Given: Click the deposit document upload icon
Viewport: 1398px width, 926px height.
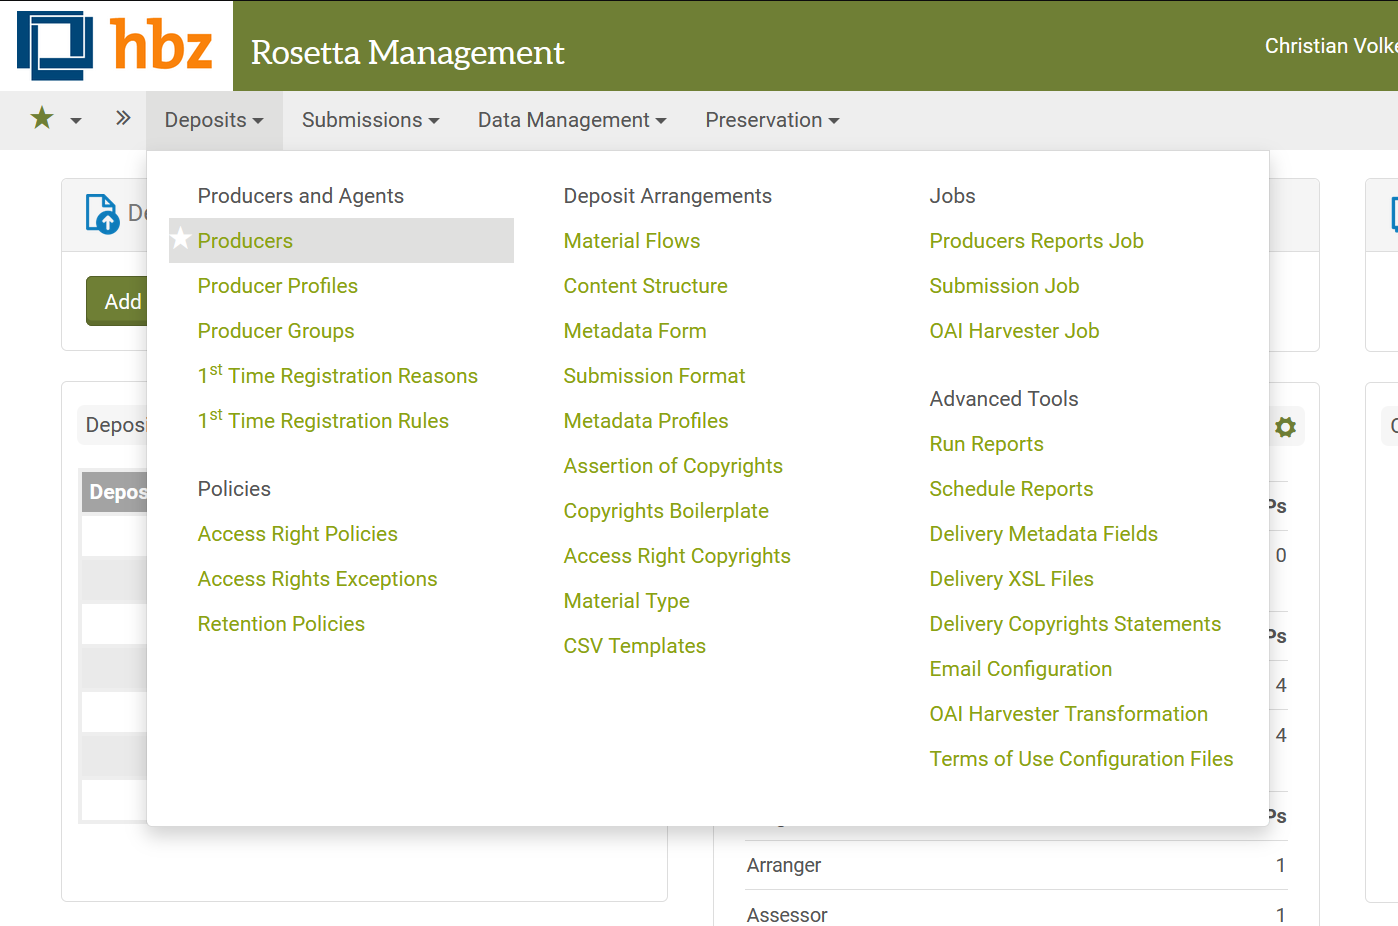Looking at the screenshot, I should [x=102, y=214].
